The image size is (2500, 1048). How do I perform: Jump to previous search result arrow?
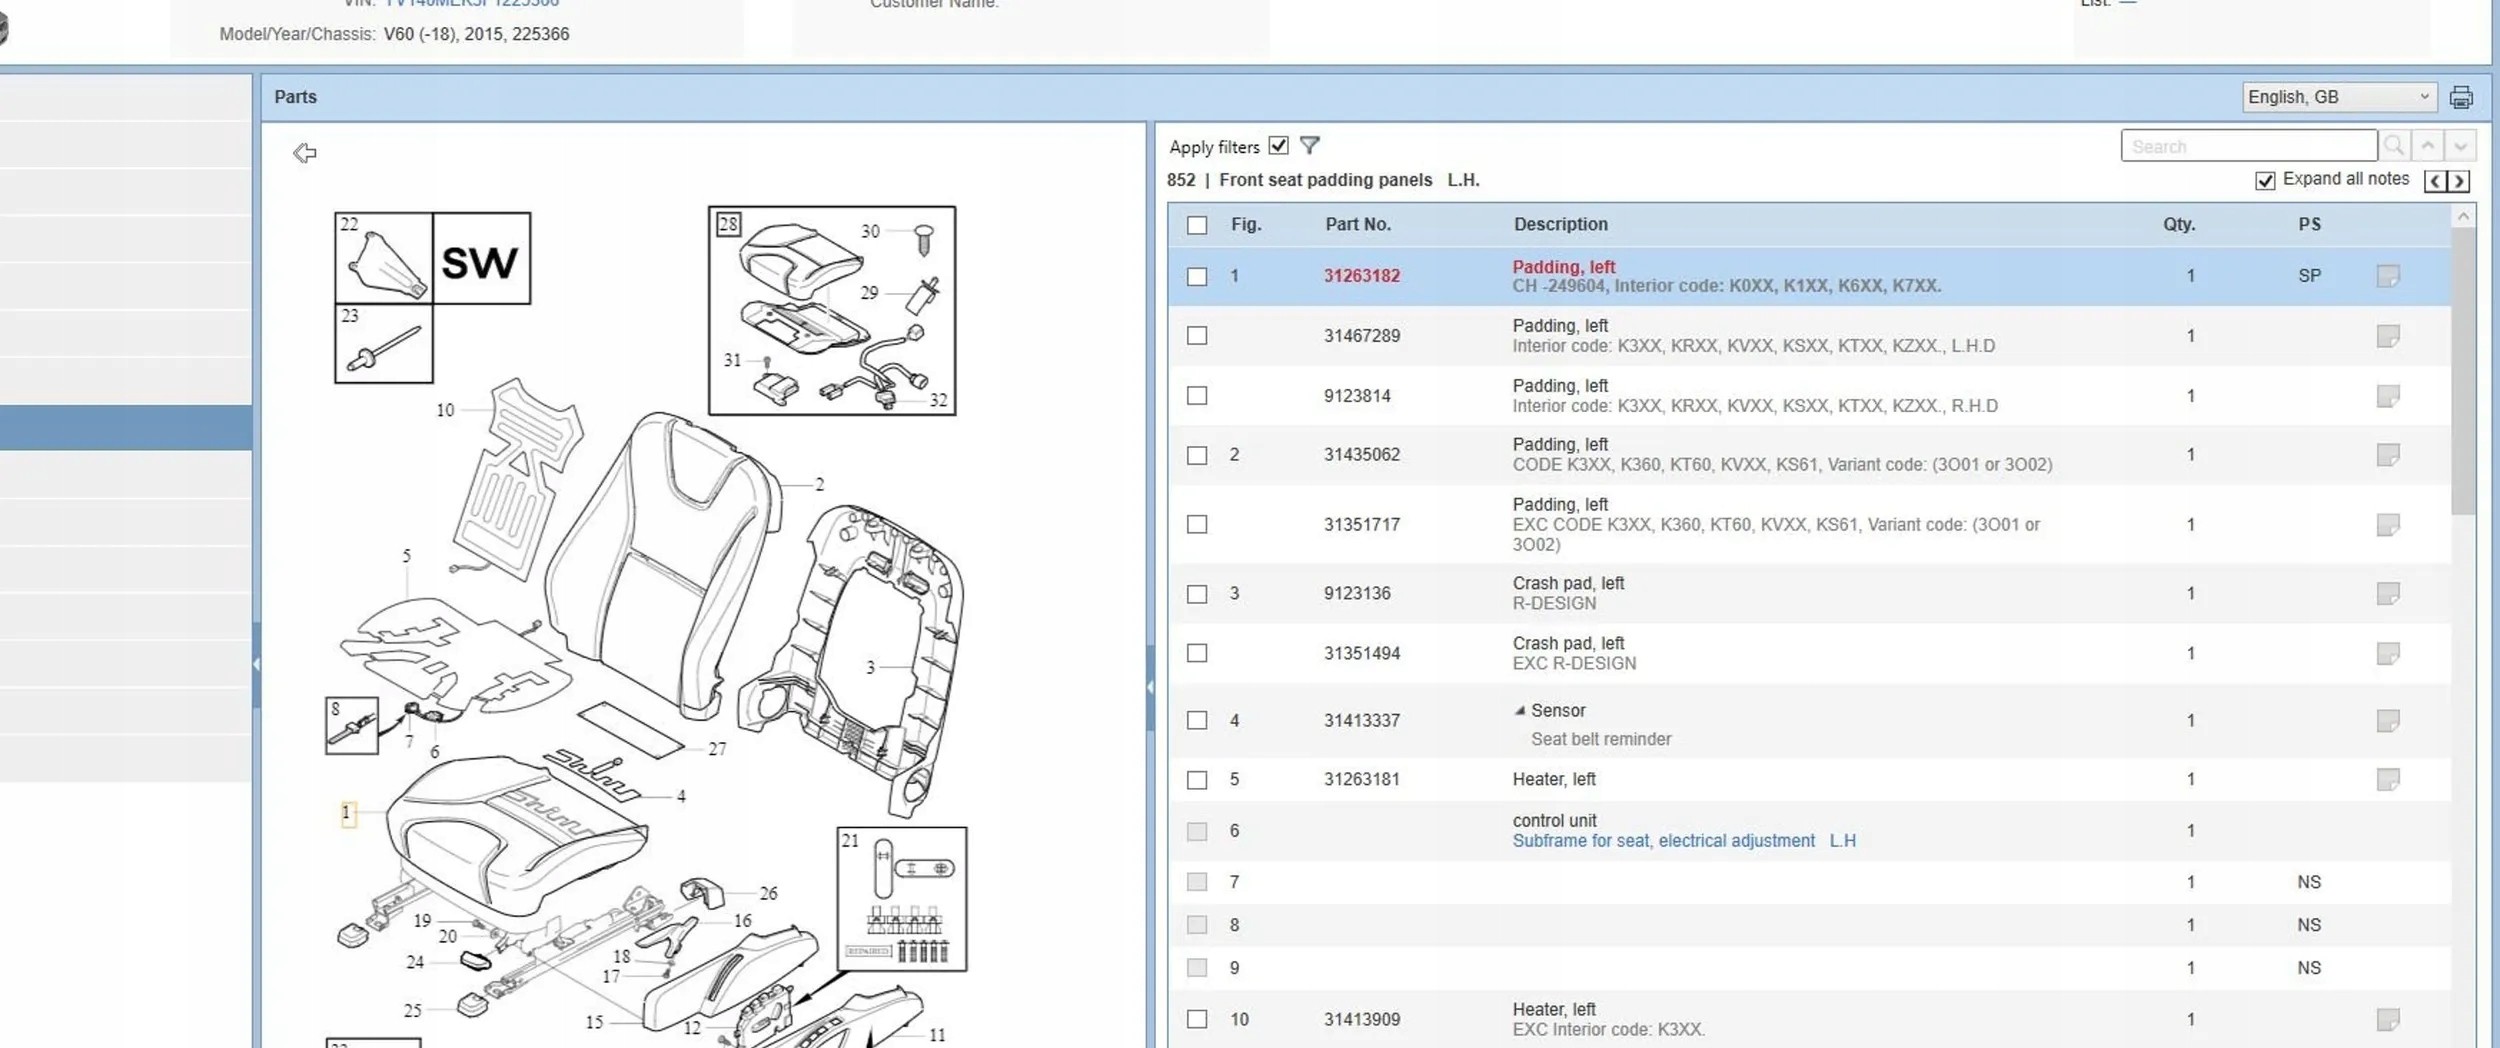[x=2427, y=146]
